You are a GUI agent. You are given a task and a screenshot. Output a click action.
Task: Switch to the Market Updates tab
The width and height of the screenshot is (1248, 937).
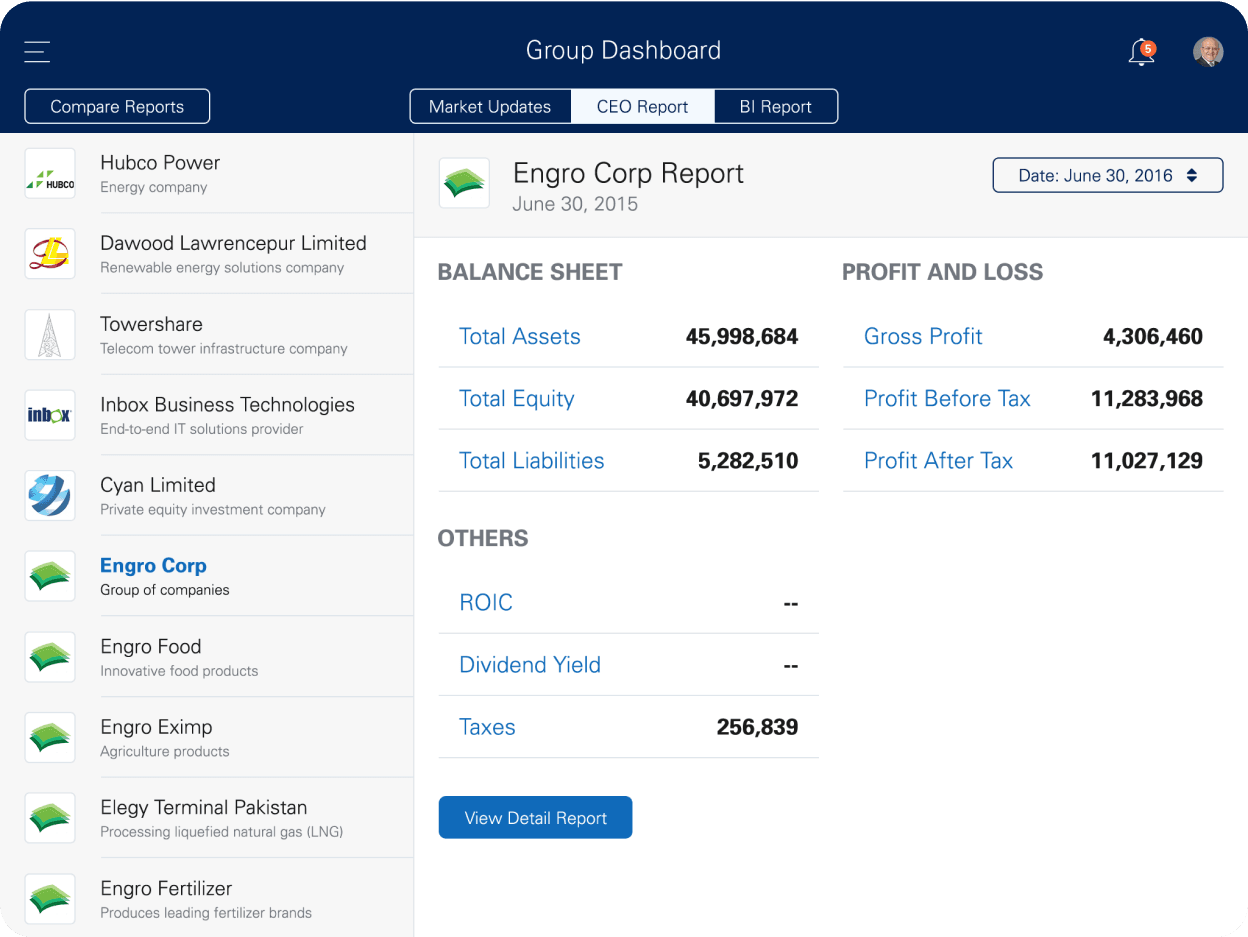490,107
